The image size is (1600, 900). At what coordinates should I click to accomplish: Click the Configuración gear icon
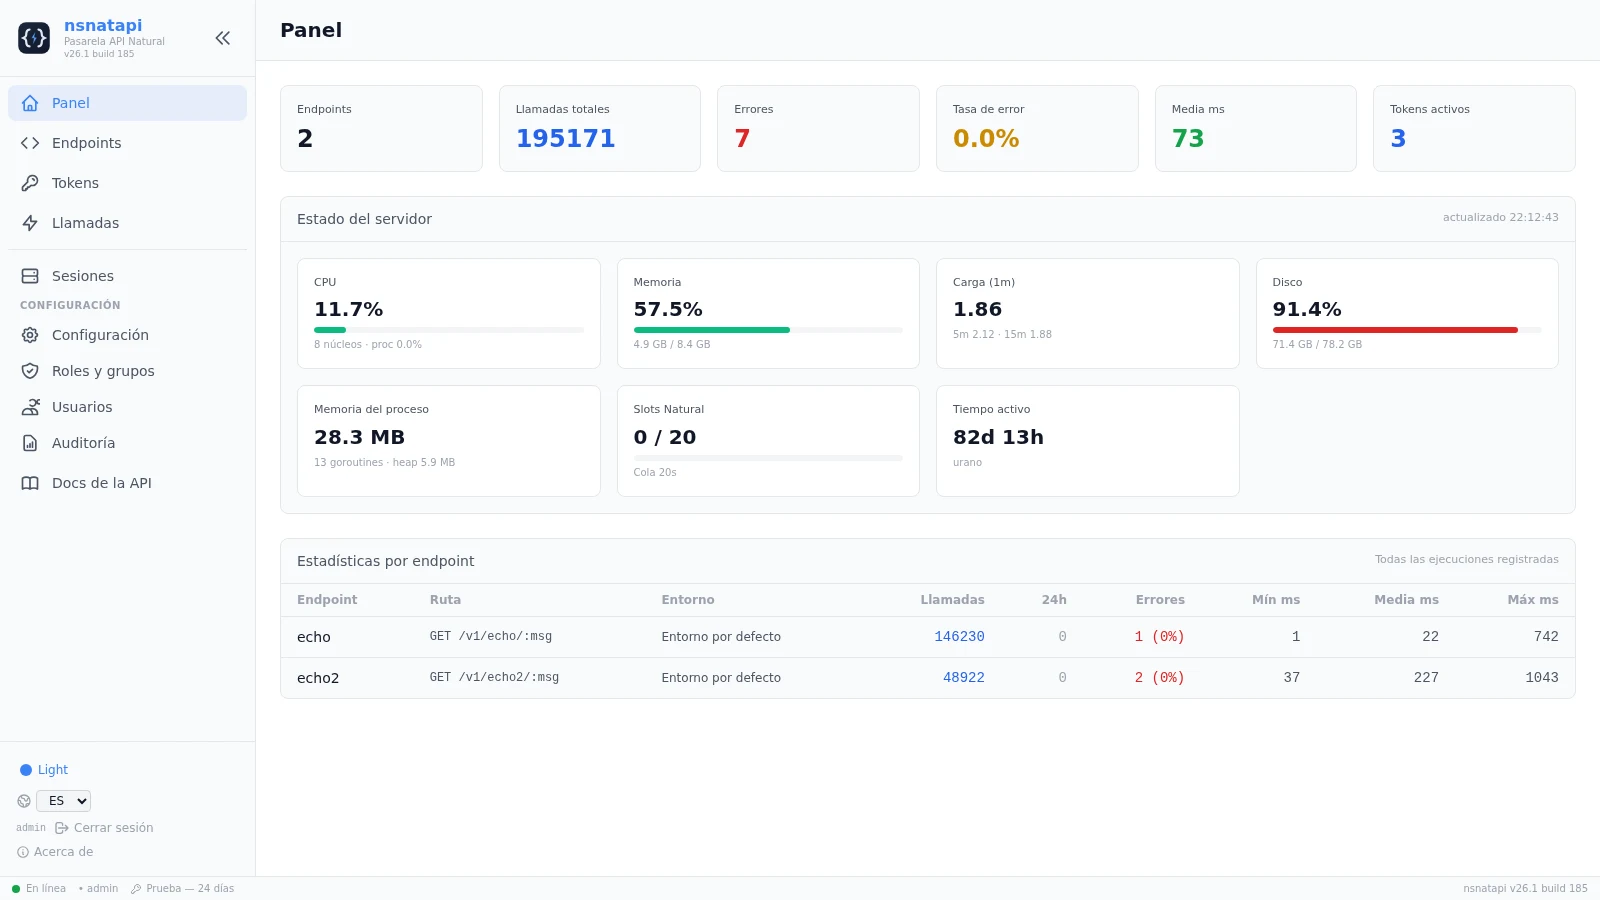tap(30, 335)
